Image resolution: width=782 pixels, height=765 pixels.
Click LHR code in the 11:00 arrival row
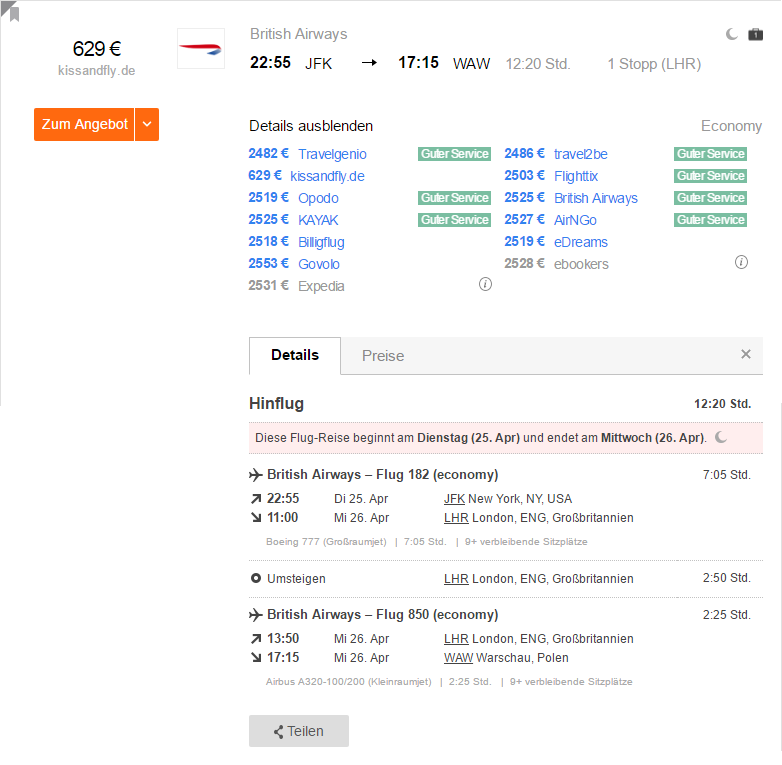tap(456, 518)
